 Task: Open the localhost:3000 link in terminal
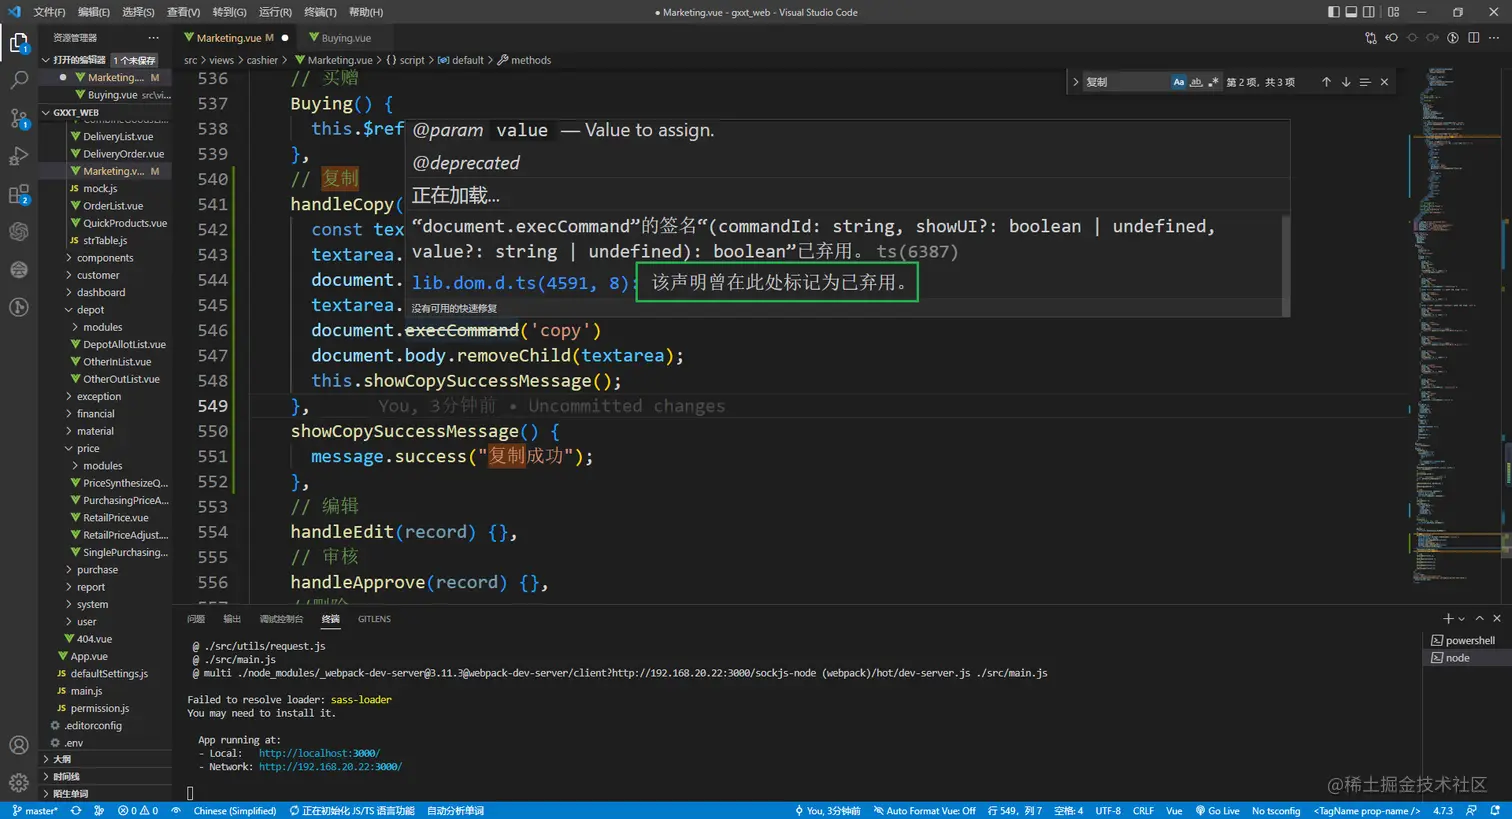click(319, 753)
